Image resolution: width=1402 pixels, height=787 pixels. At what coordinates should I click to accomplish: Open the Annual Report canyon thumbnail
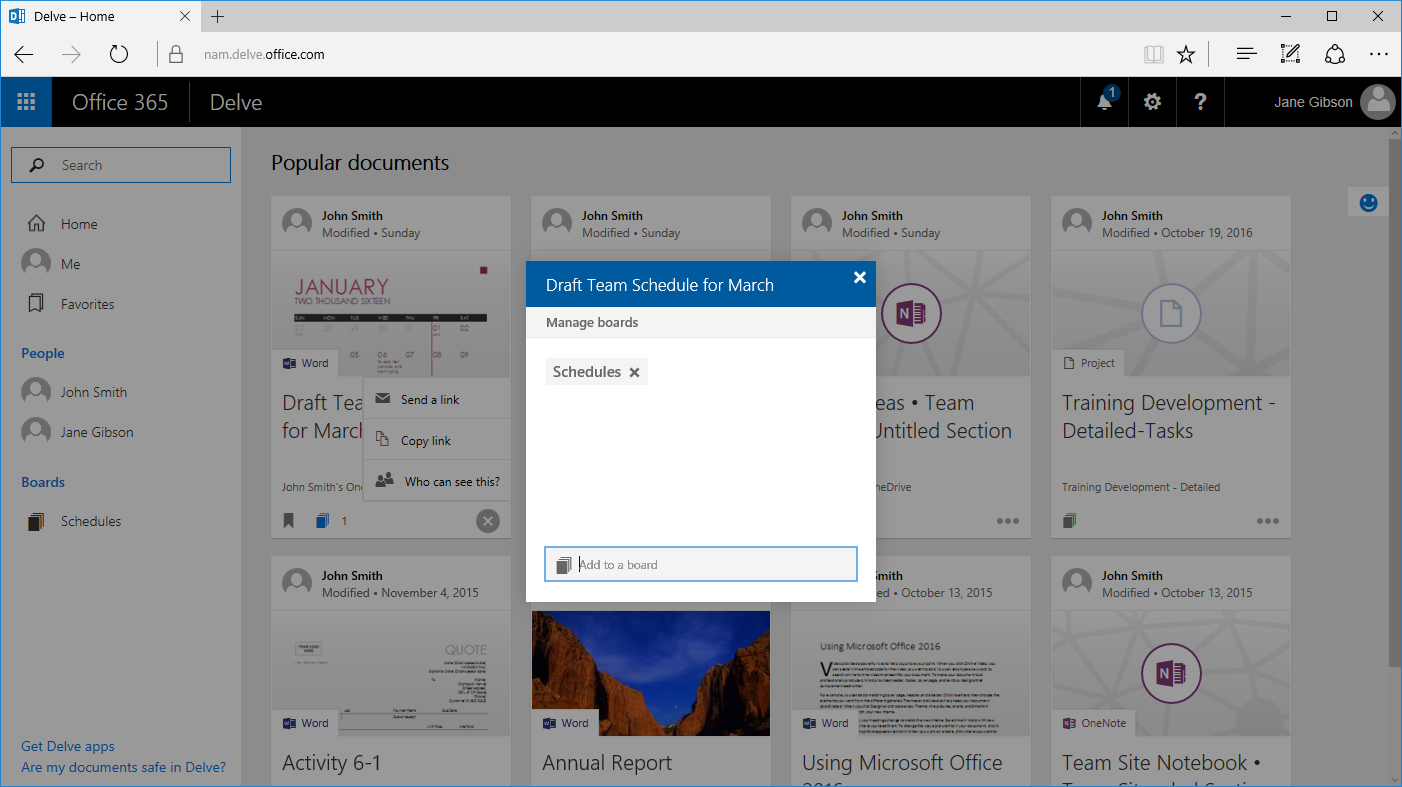point(651,673)
